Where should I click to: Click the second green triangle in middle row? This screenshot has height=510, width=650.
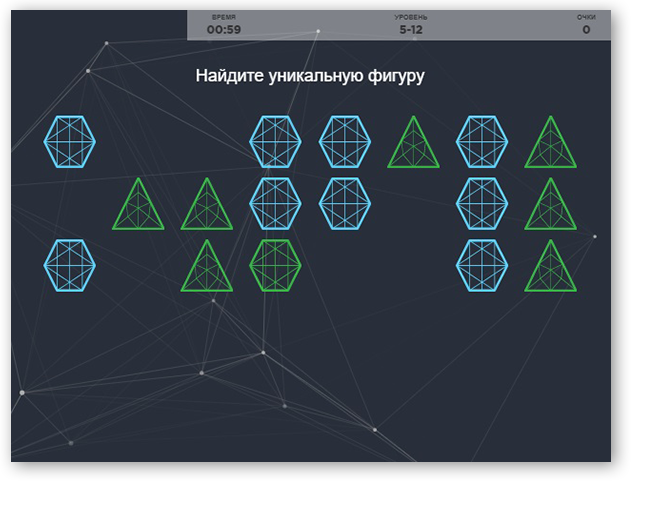[206, 206]
